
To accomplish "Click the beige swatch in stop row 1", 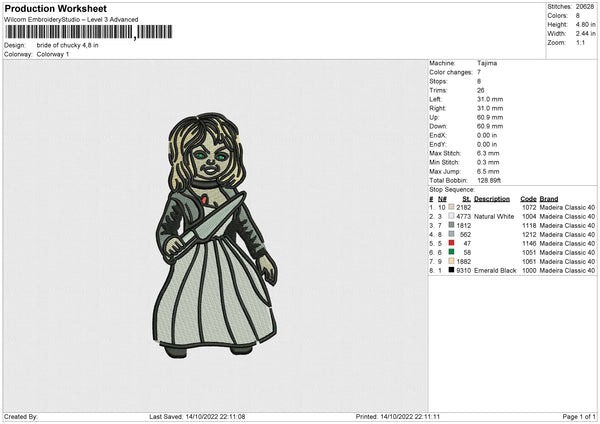I will point(451,207).
